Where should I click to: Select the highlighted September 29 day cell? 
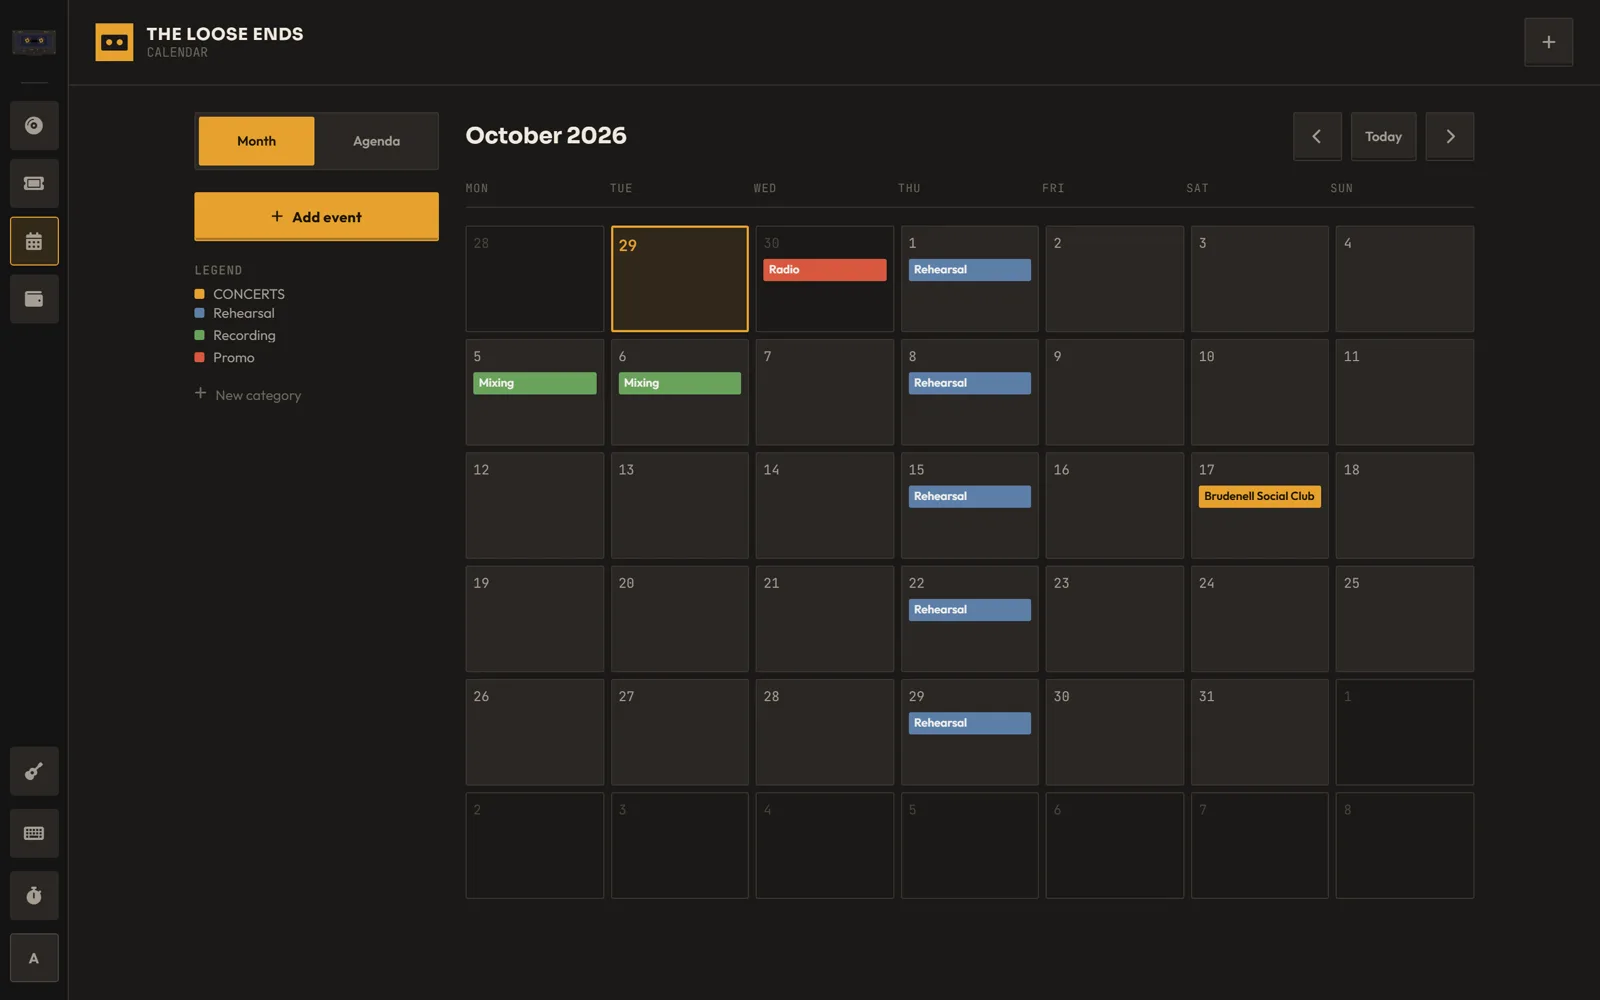point(679,279)
